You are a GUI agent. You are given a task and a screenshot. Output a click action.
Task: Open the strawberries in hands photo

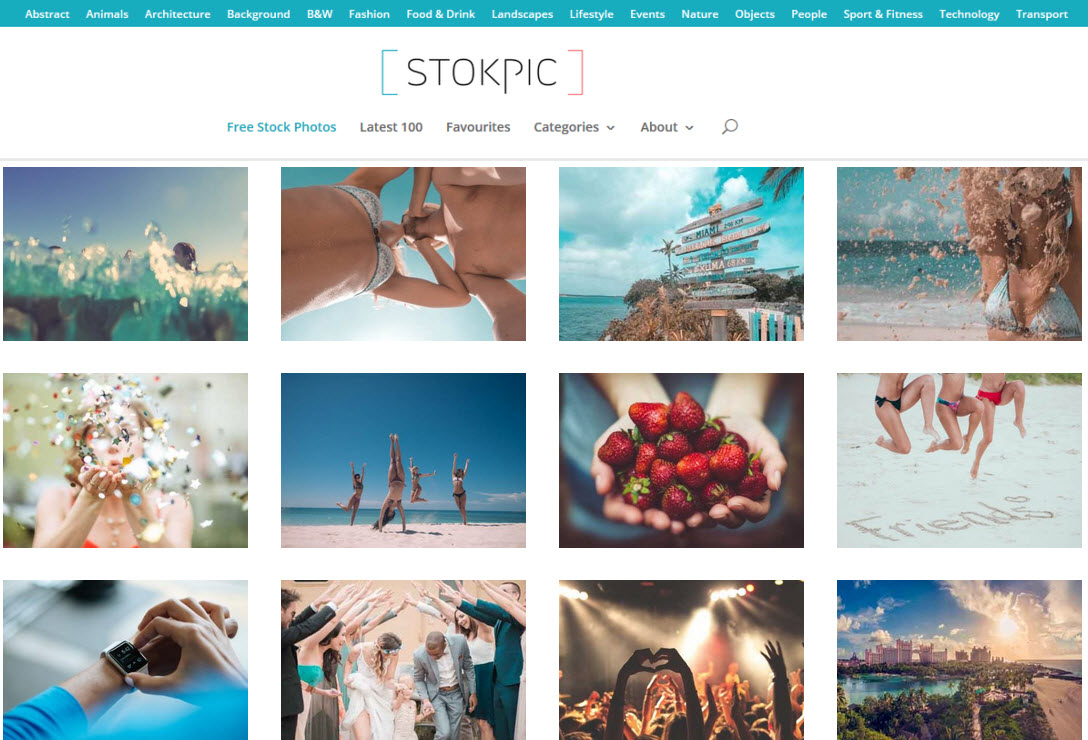(x=681, y=460)
